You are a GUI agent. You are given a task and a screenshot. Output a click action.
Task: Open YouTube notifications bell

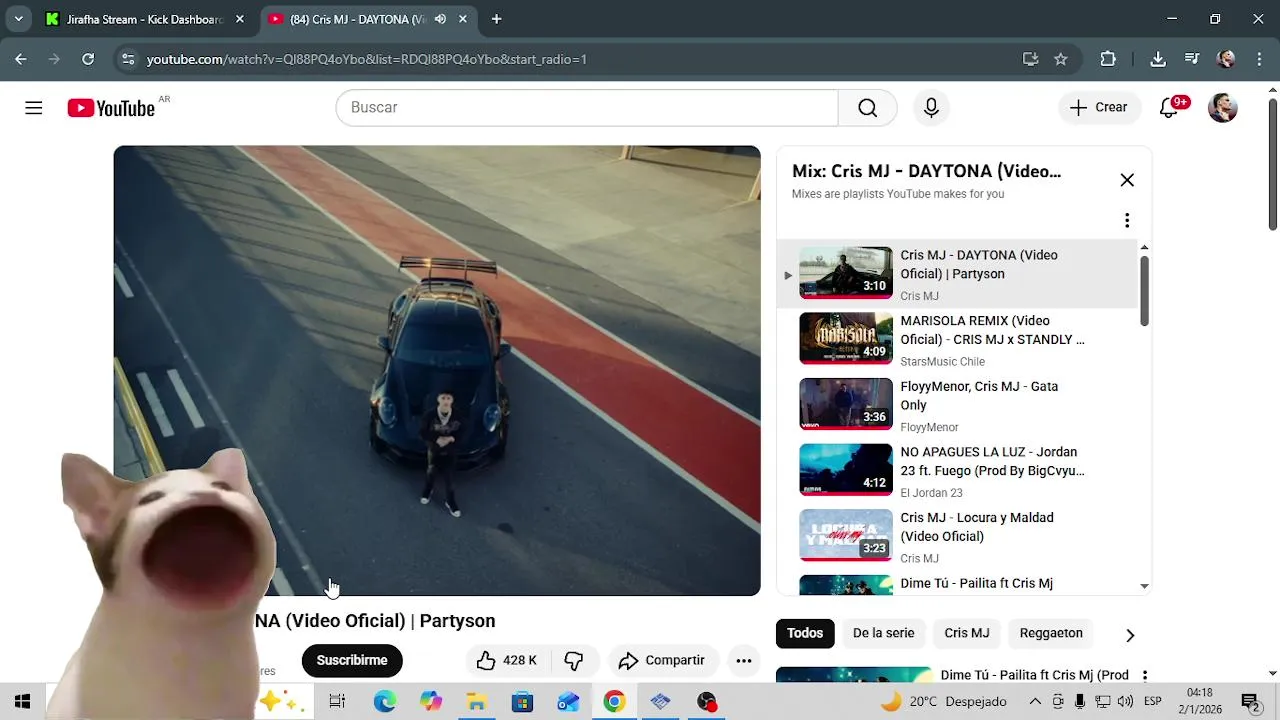1169,108
